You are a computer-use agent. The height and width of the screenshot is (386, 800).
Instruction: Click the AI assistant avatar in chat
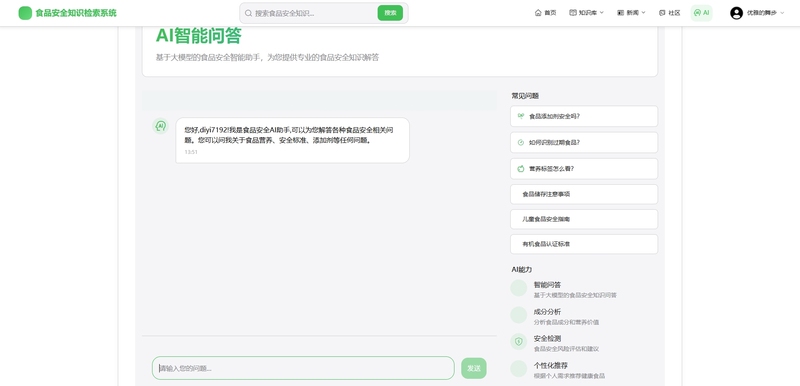161,126
